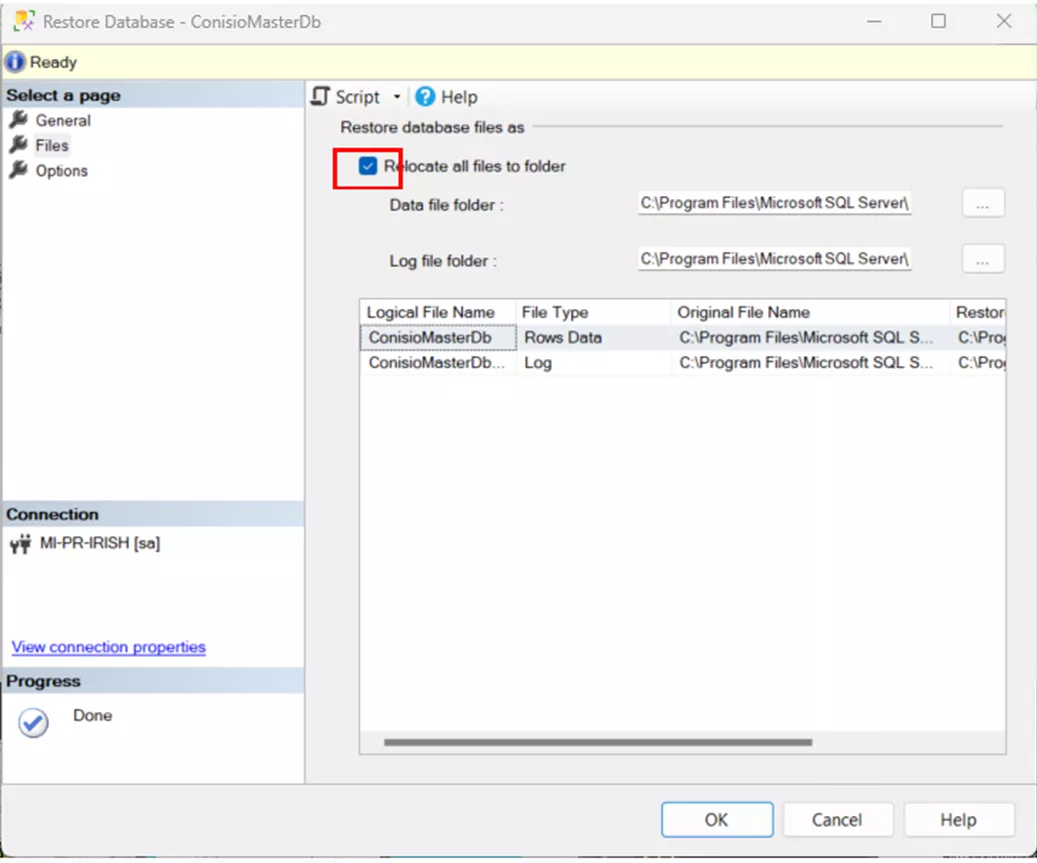The image size is (1037, 863).
Task: Click inside the Data file folder path field
Action: (774, 204)
